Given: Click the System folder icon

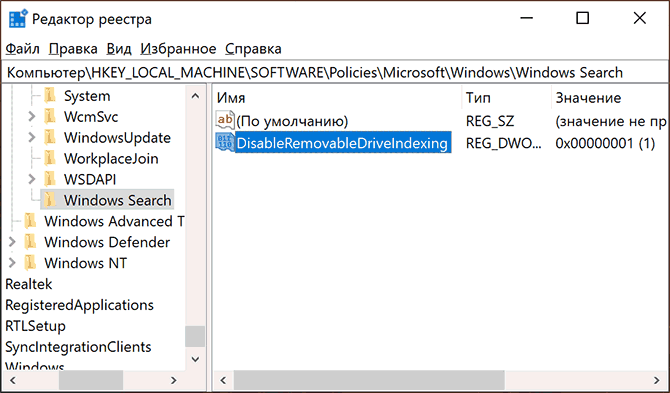Looking at the screenshot, I should coord(50,96).
